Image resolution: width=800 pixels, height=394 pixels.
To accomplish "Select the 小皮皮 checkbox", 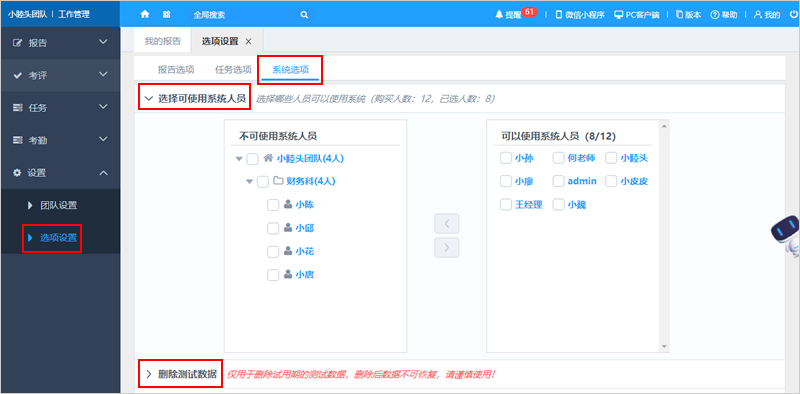I will coord(611,181).
